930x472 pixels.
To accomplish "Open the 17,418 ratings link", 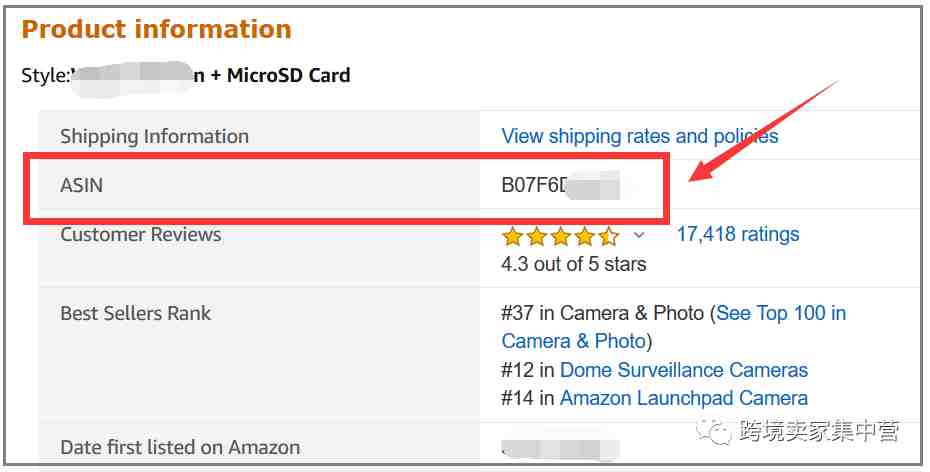I will [x=738, y=234].
